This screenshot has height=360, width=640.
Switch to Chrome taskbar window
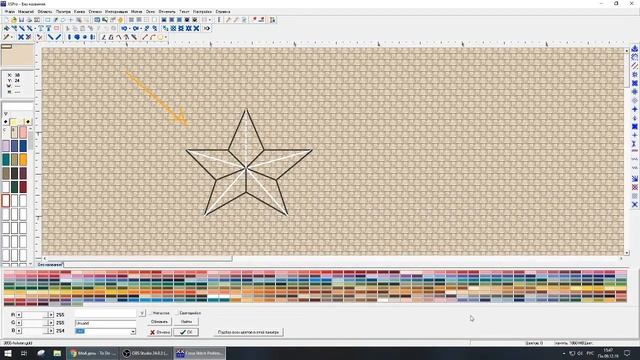click(93, 353)
